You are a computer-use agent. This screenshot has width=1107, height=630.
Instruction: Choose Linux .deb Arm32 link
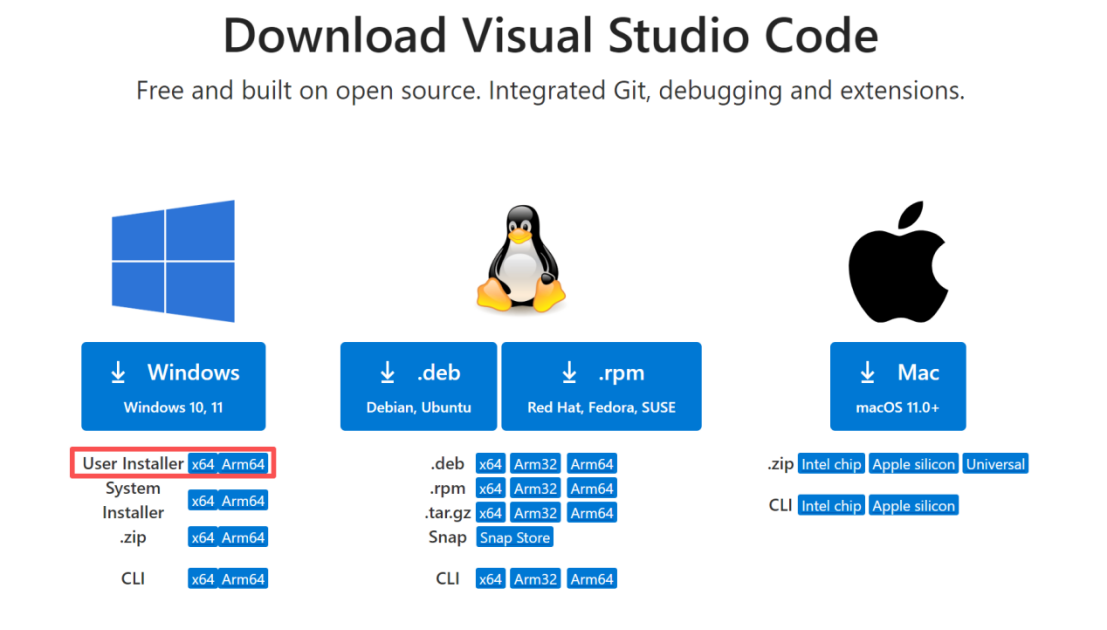coord(535,464)
